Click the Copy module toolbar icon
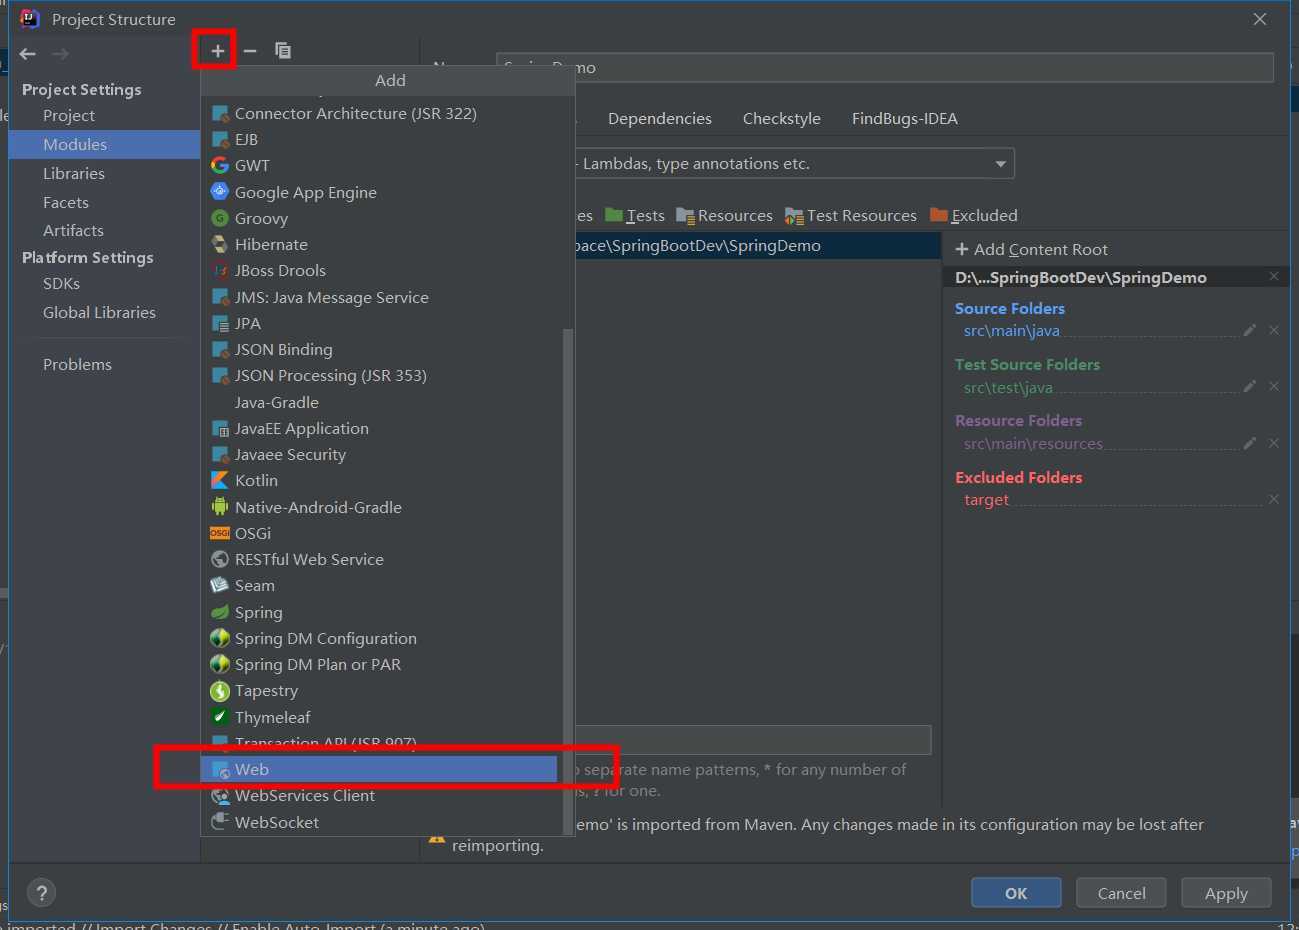The height and width of the screenshot is (930, 1299). pos(283,50)
